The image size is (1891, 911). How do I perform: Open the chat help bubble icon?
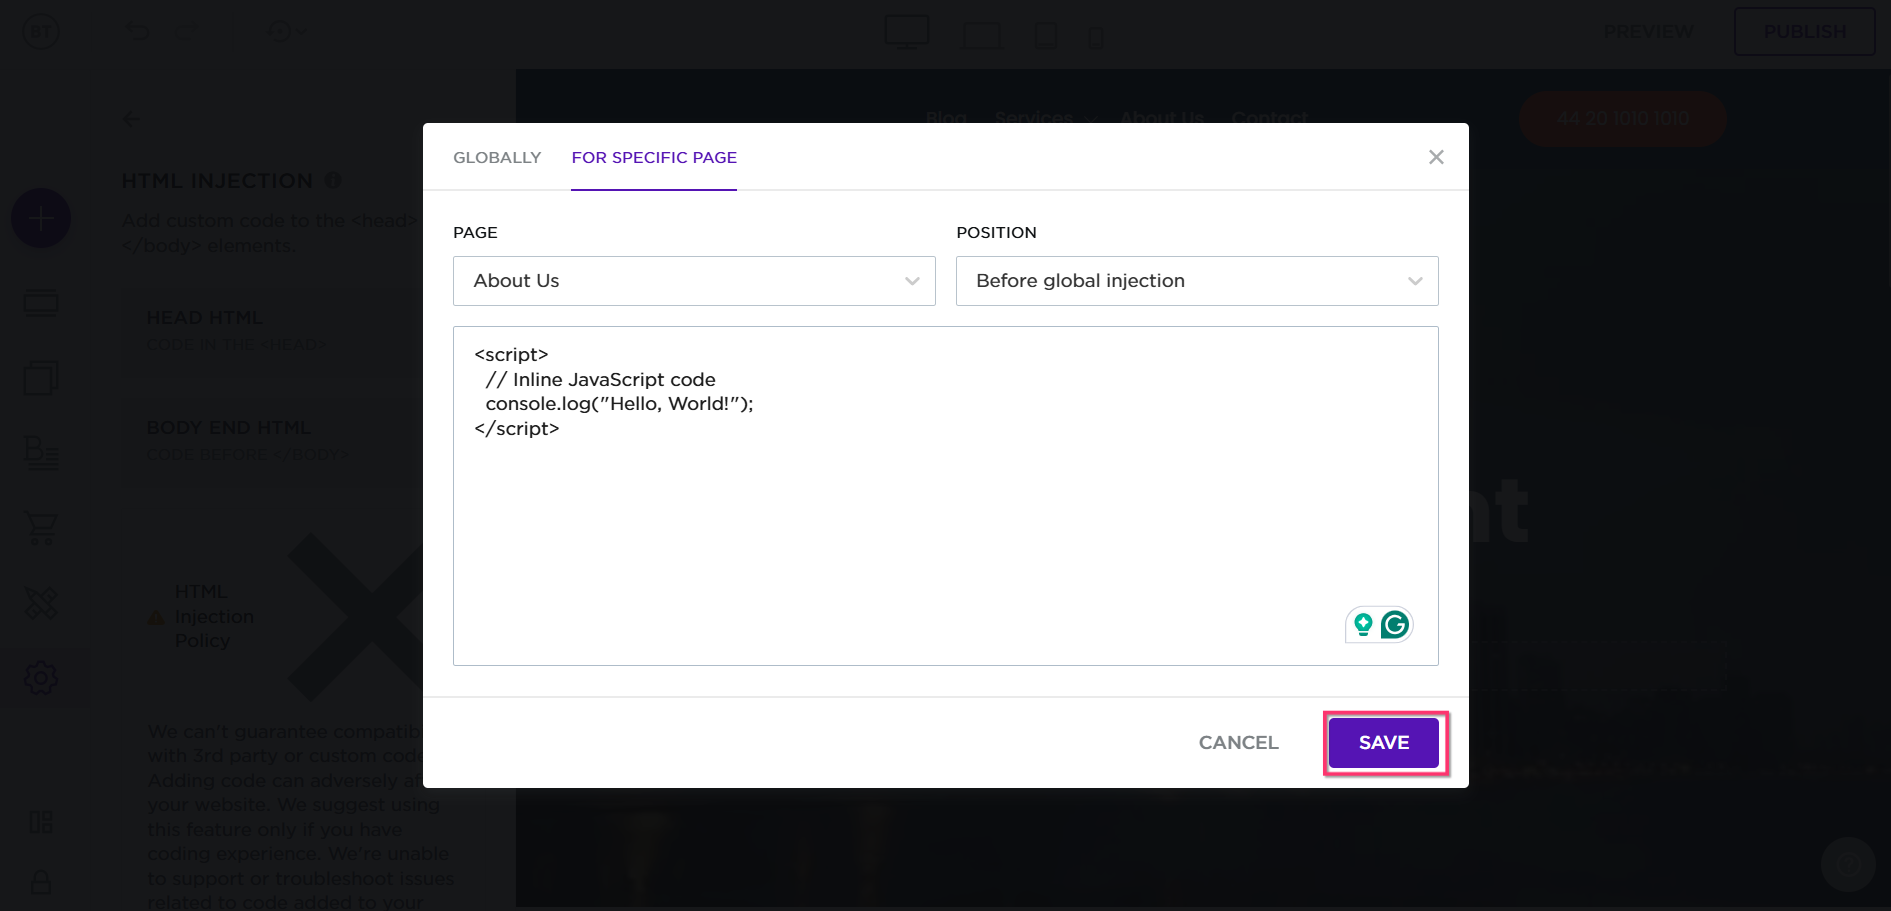1848,864
